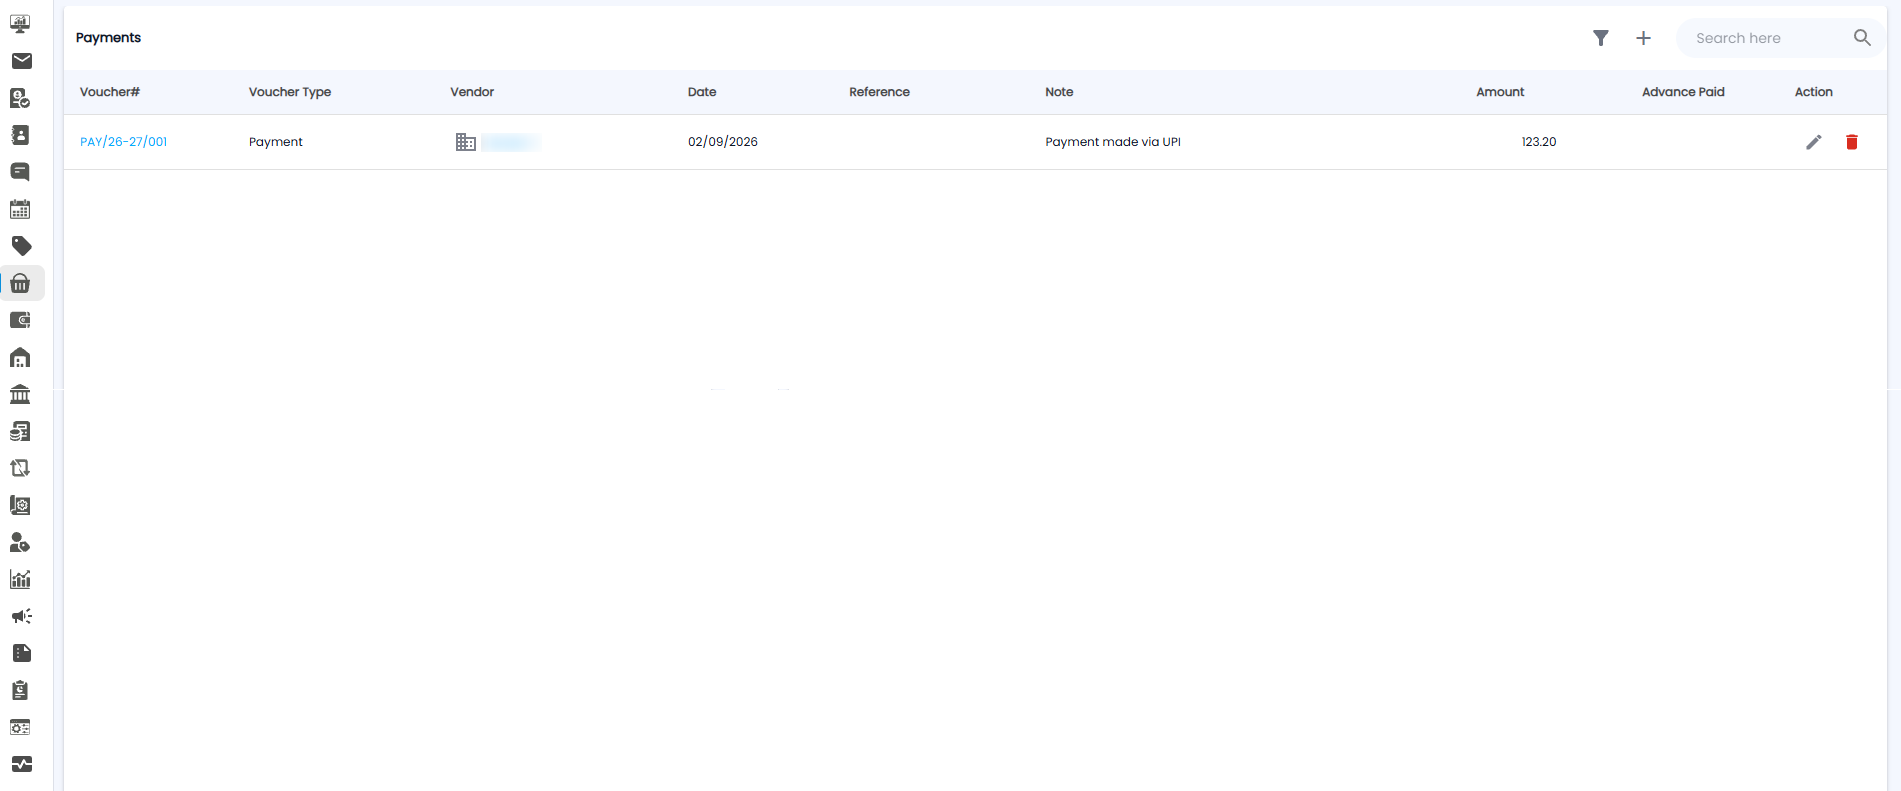Open the megaphone marketing sidebar icon
The width and height of the screenshot is (1901, 791).
point(21,616)
